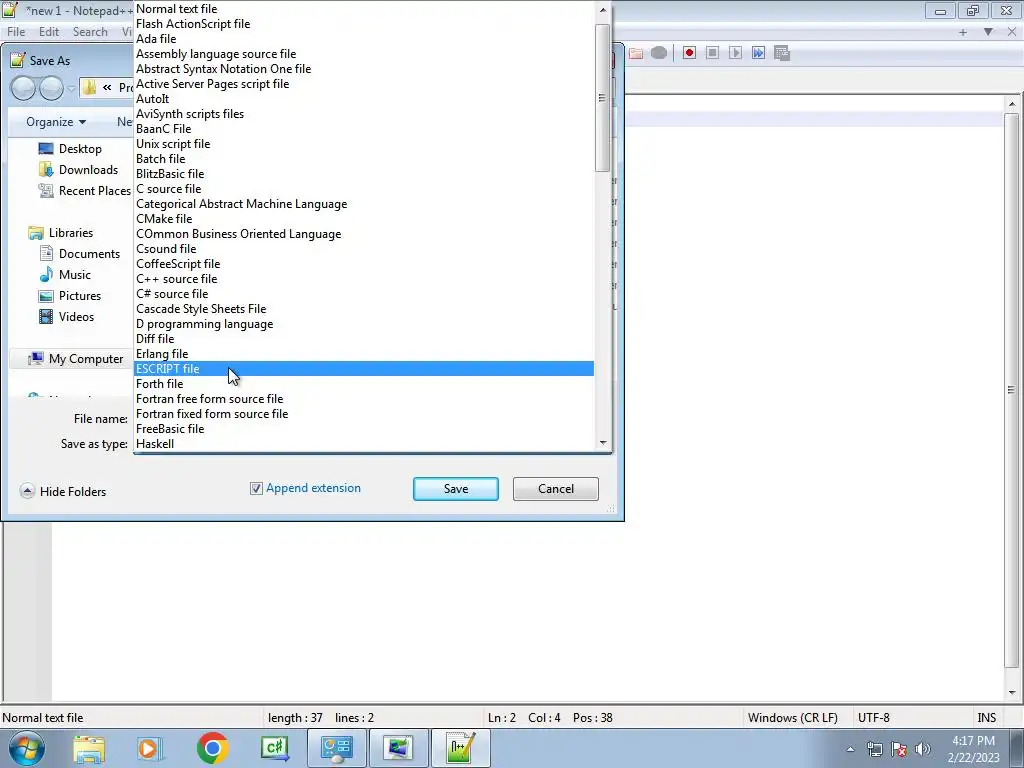The image size is (1024, 768).
Task: Open File Explorer from the taskbar
Action: 89,748
